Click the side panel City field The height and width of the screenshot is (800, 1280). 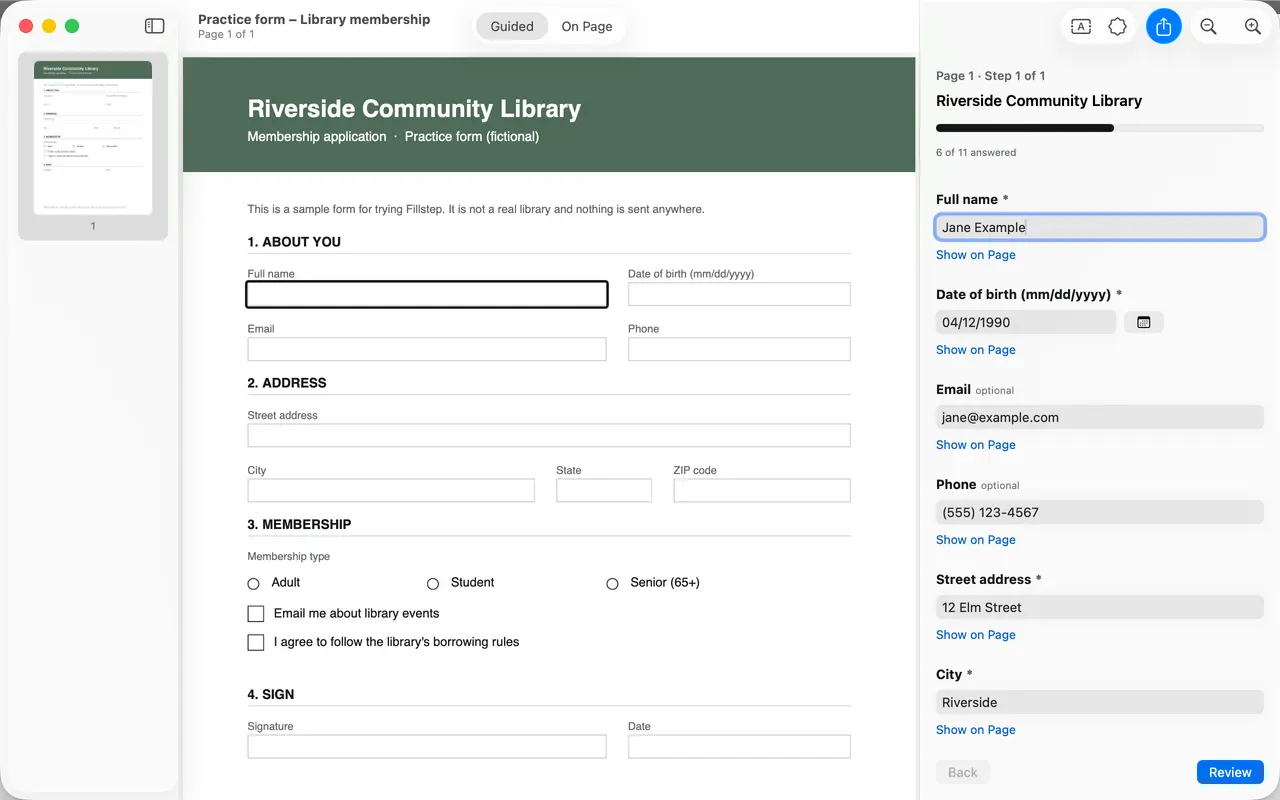(1100, 702)
